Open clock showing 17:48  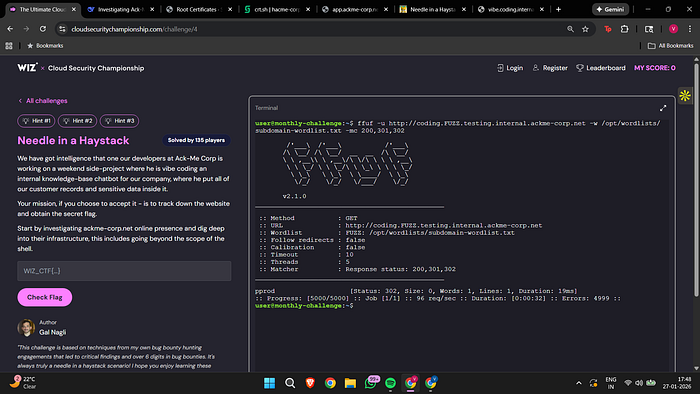(677, 383)
